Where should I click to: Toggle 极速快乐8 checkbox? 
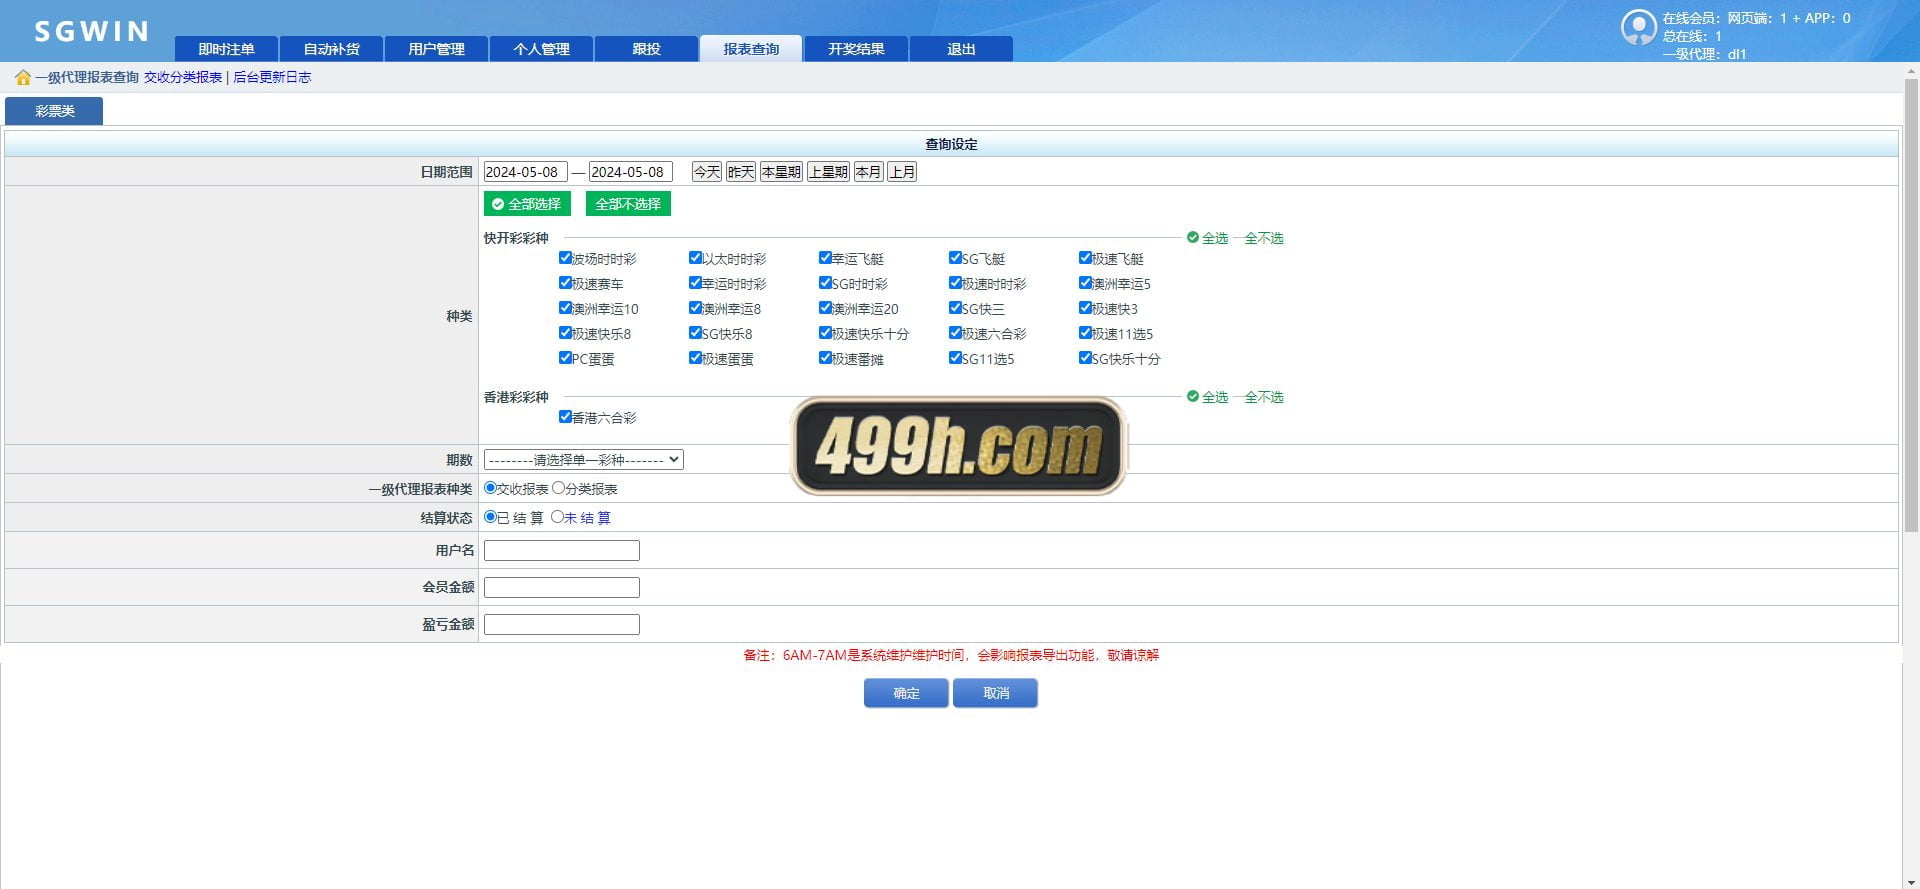coord(565,333)
